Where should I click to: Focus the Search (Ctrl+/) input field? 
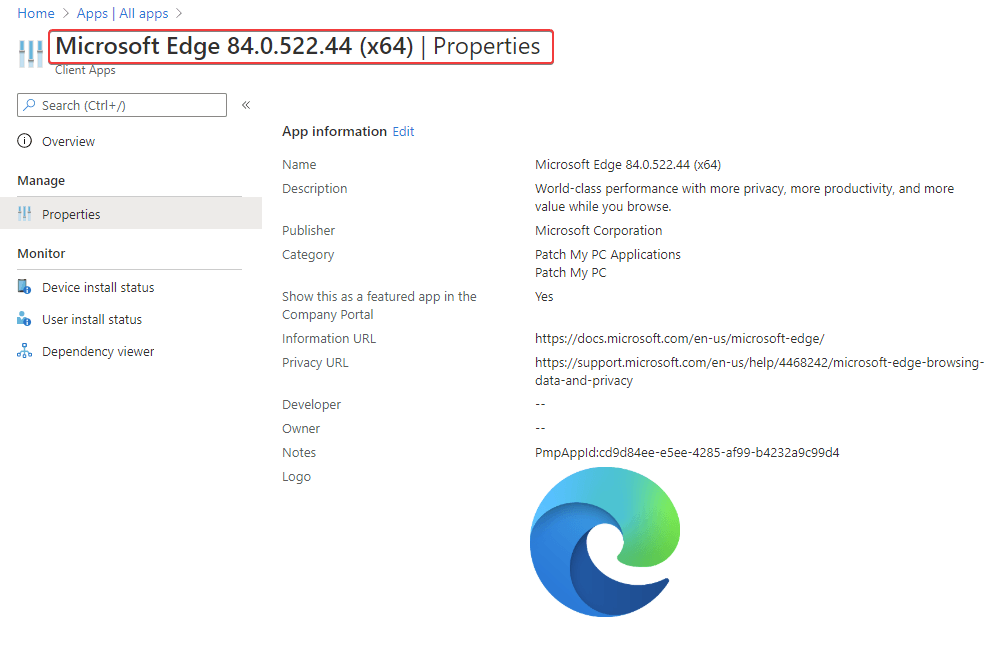pos(130,106)
